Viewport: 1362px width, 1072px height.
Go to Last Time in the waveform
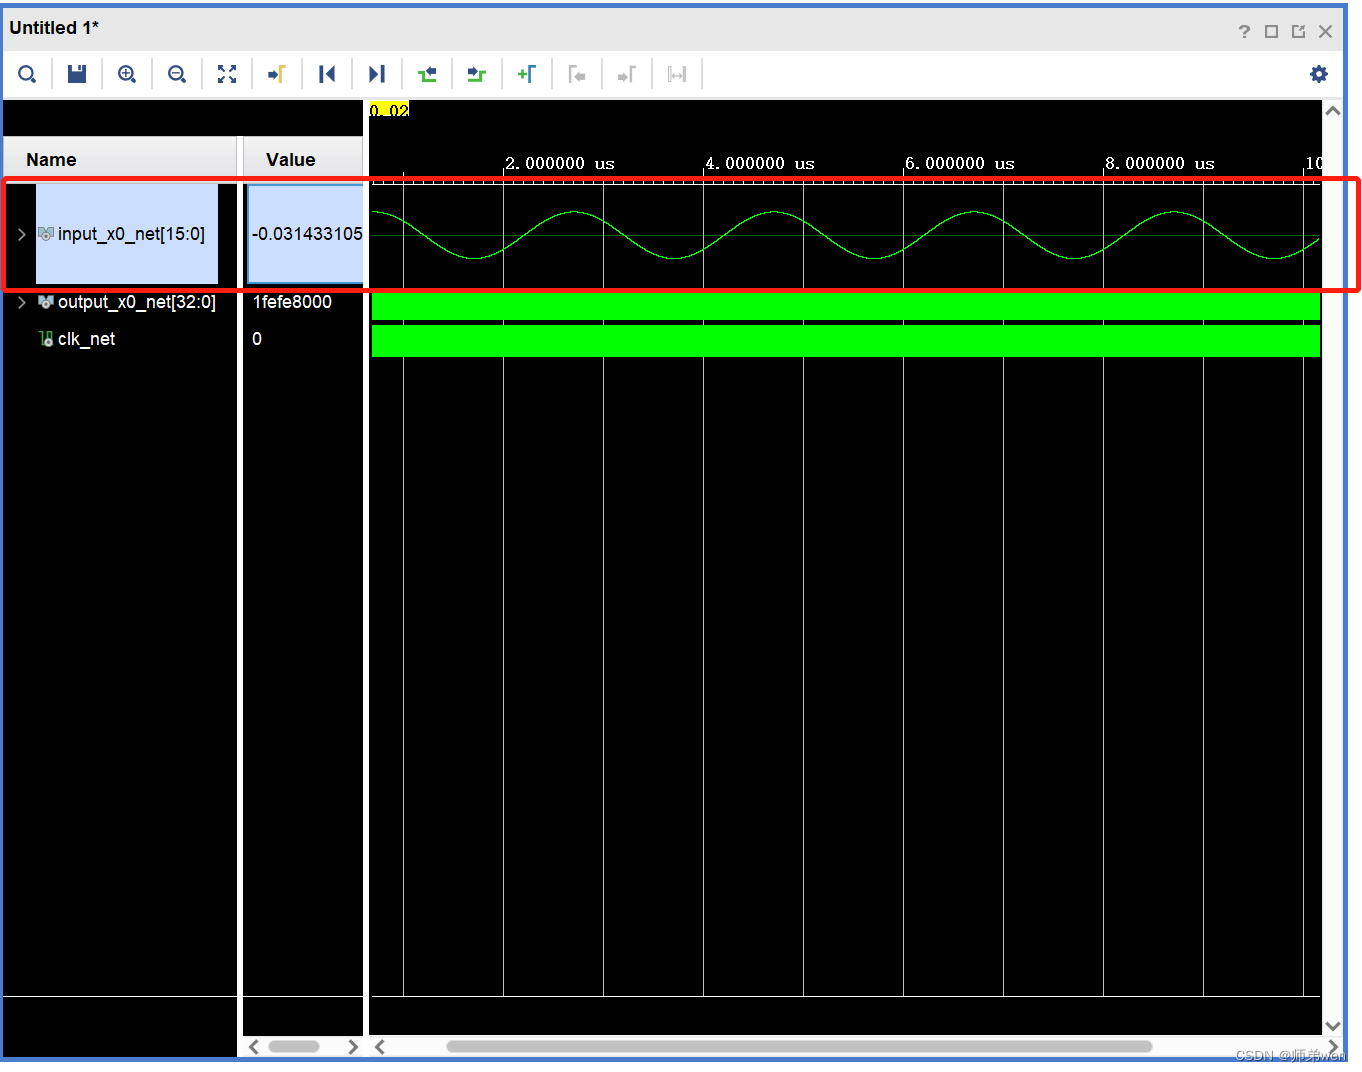(x=377, y=73)
